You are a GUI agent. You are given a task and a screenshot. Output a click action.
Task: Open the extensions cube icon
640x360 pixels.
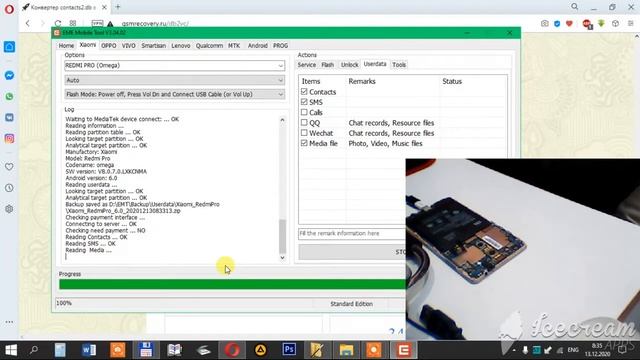pyautogui.click(x=616, y=24)
